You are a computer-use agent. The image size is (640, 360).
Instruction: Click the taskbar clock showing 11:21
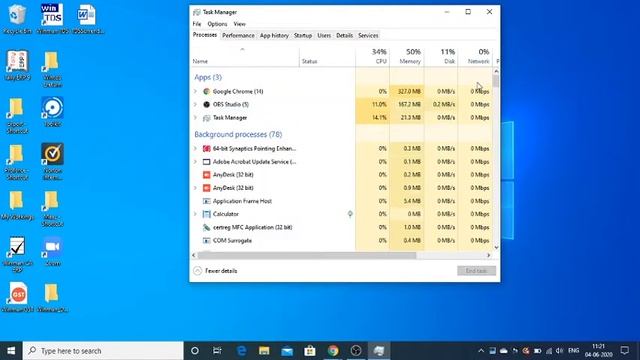pos(598,351)
